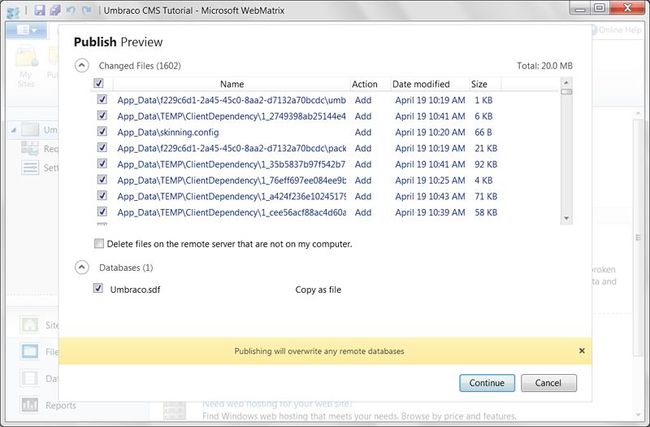Uncheck the 1_a424f236e1024517 file checkbox
Viewport: 650px width, 427px height.
click(x=102, y=196)
